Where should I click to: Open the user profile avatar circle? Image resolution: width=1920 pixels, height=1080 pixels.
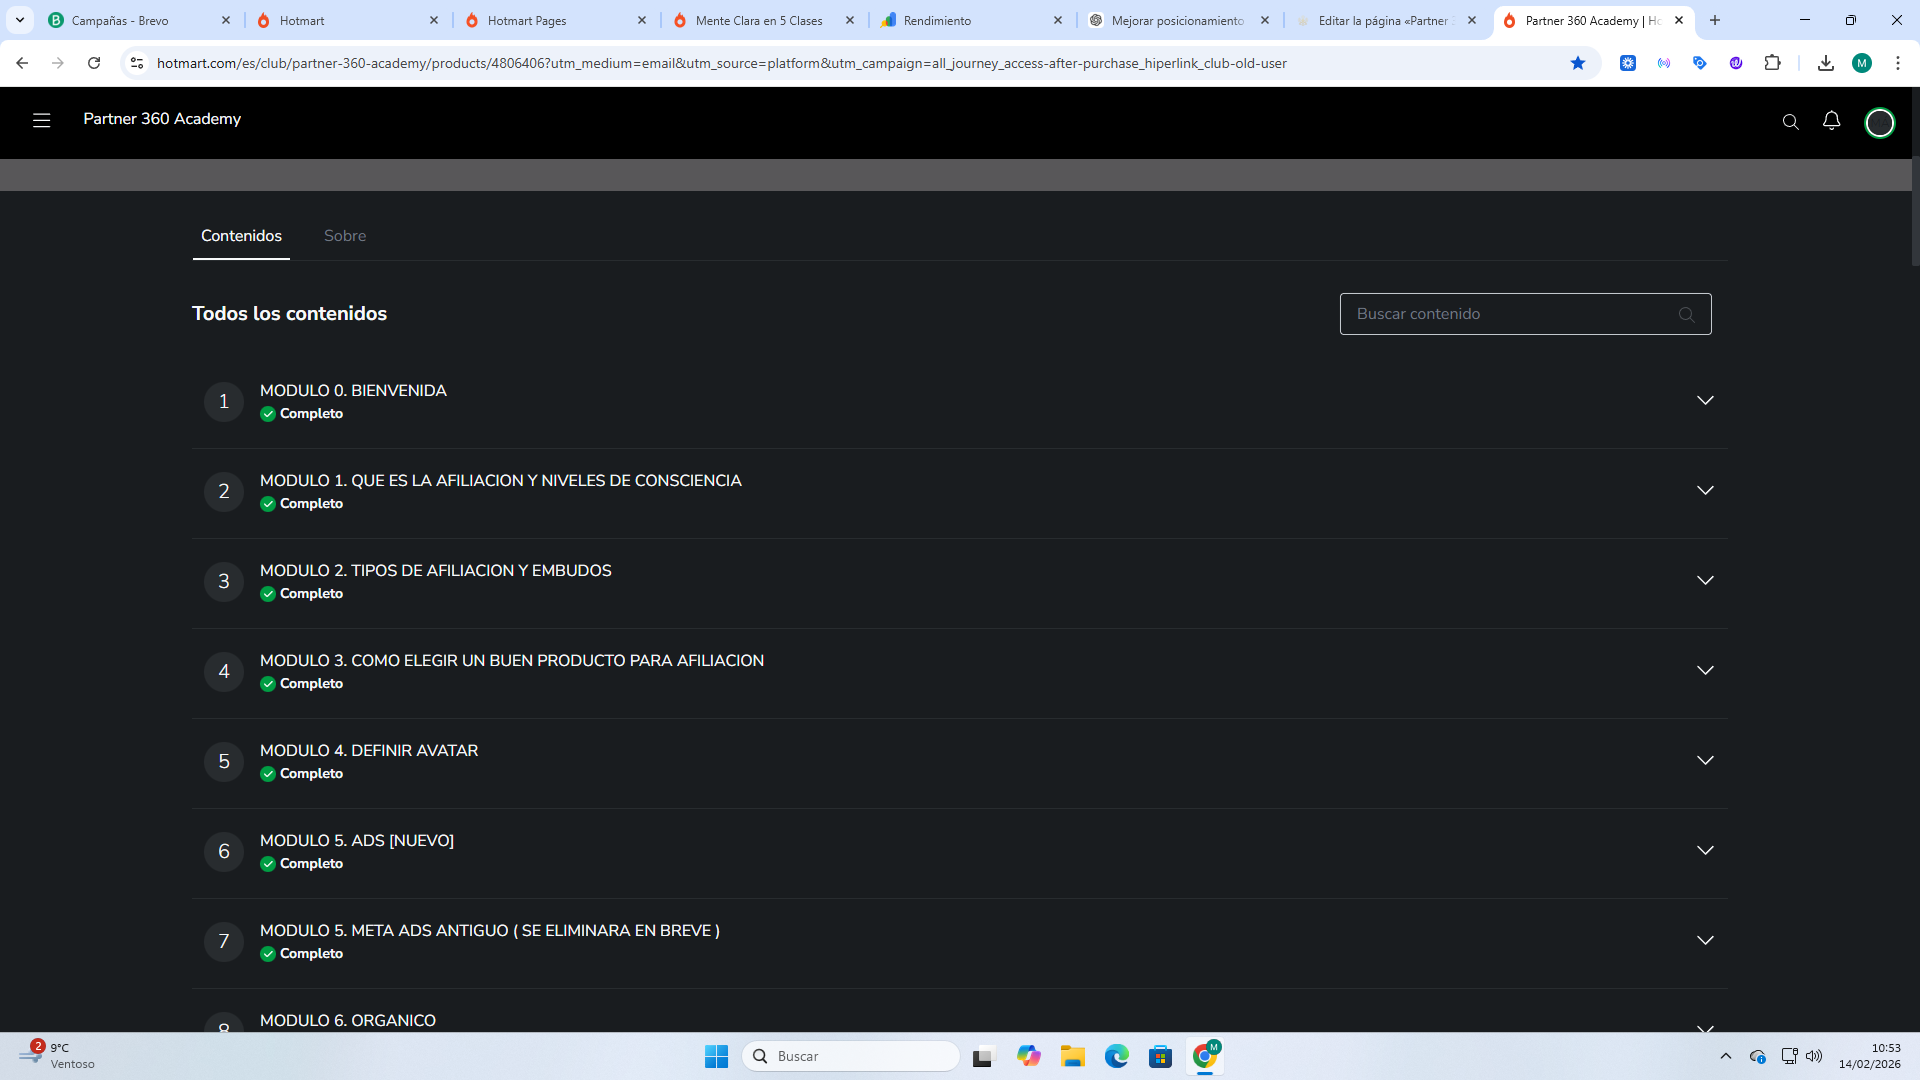pyautogui.click(x=1879, y=122)
